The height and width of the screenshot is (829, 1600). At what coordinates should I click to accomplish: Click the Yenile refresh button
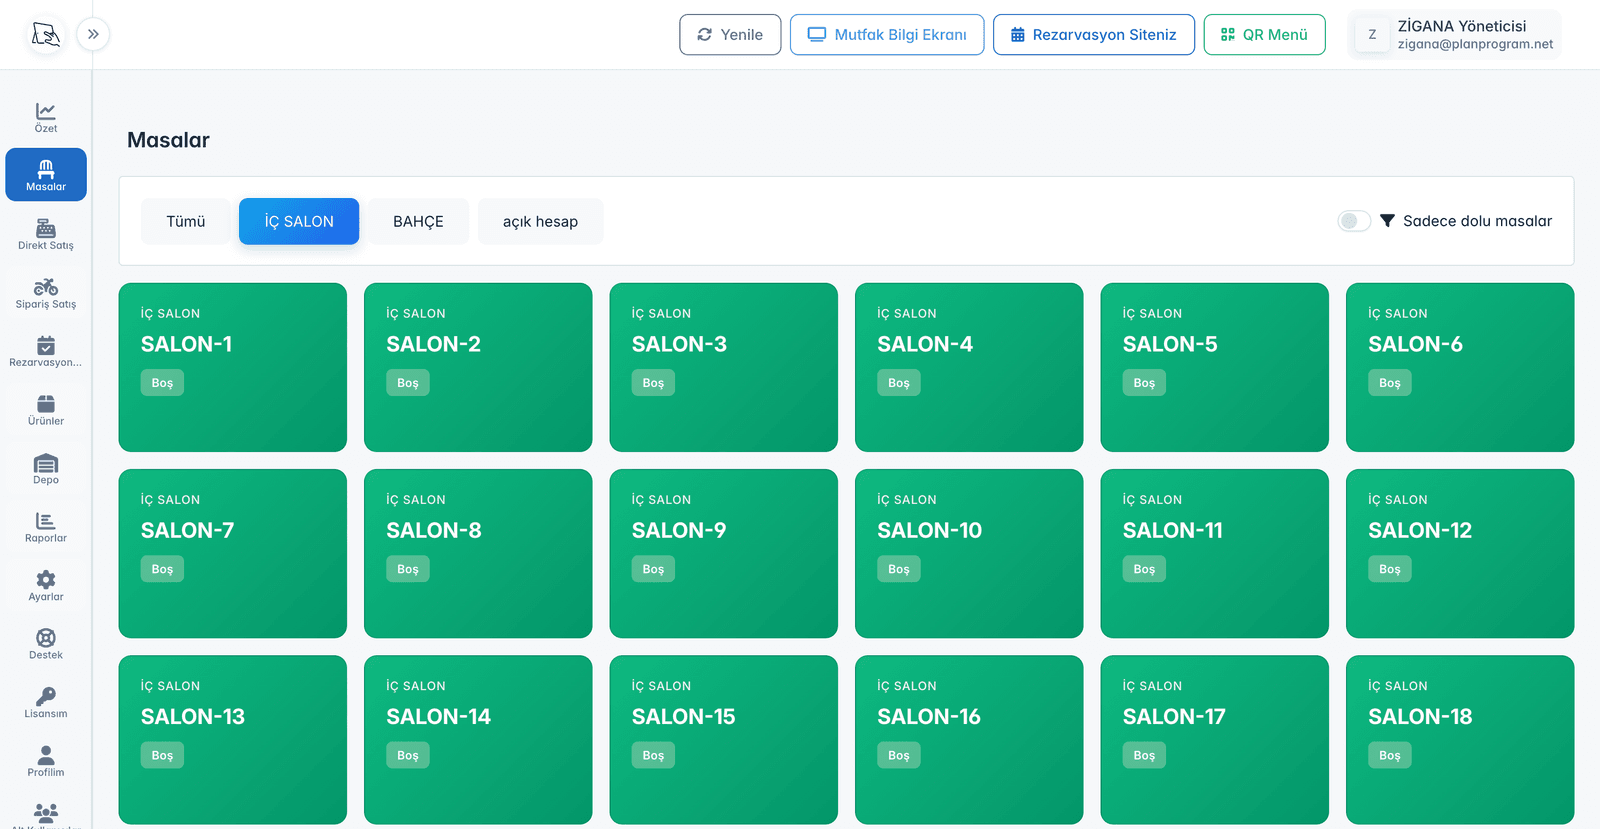pos(730,35)
